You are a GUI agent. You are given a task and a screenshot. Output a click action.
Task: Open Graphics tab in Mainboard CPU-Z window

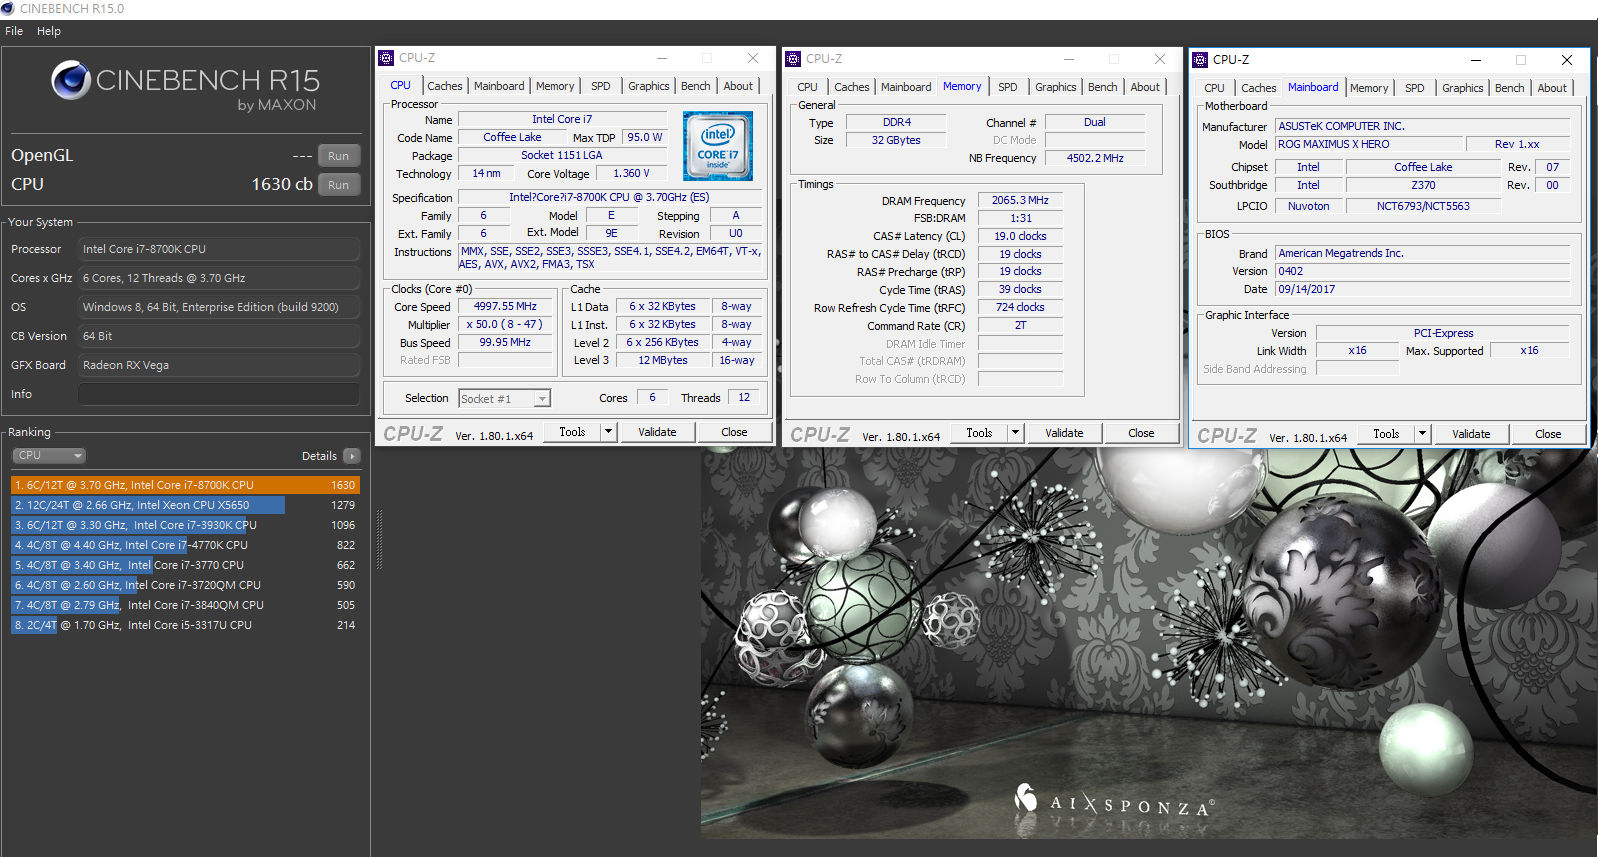1463,88
